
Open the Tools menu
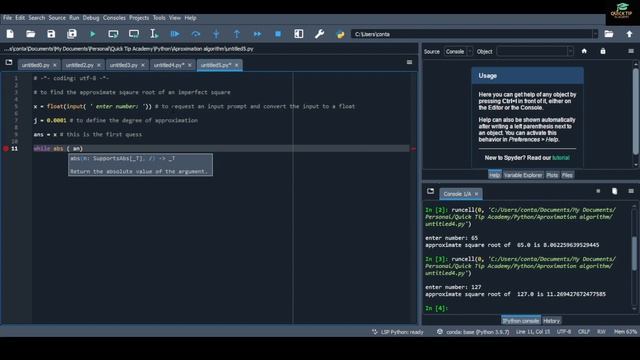[159, 18]
